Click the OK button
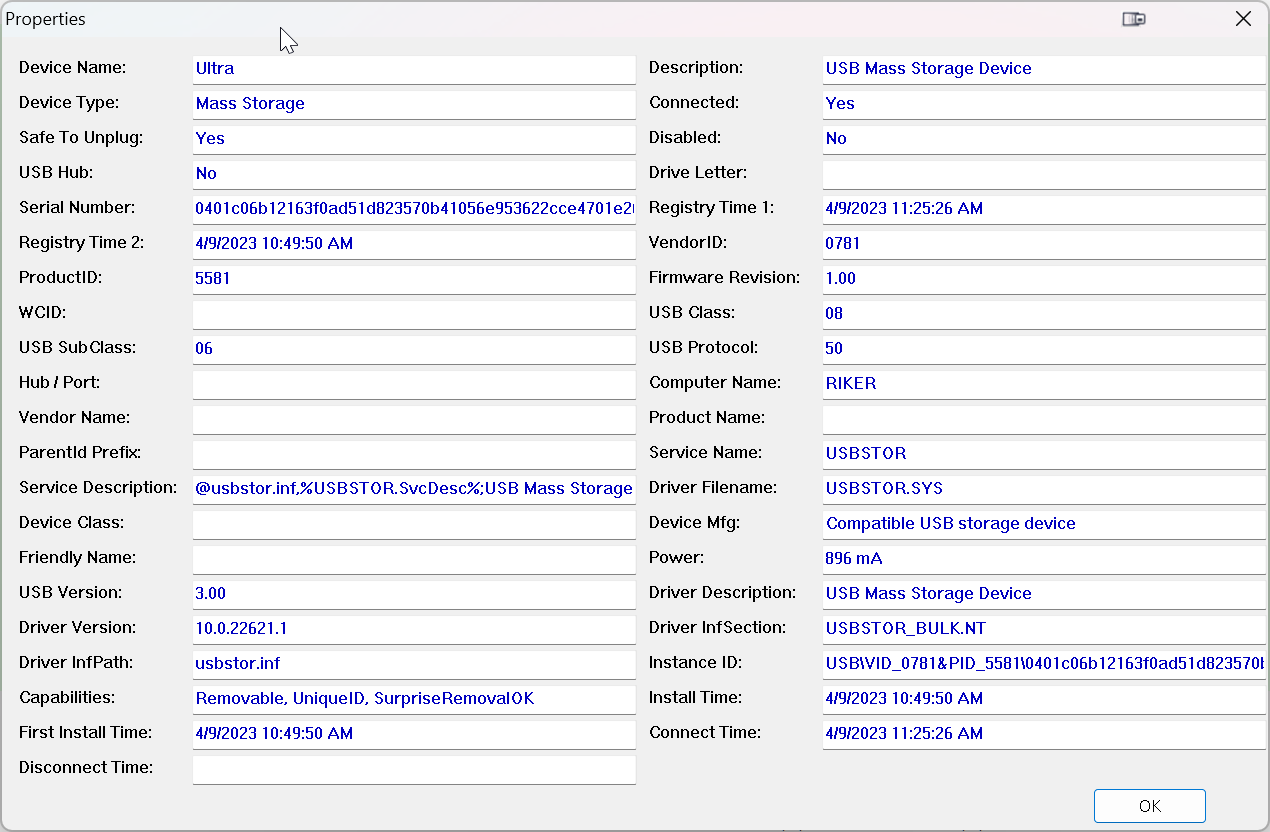Viewport: 1270px width, 832px height. click(1149, 806)
